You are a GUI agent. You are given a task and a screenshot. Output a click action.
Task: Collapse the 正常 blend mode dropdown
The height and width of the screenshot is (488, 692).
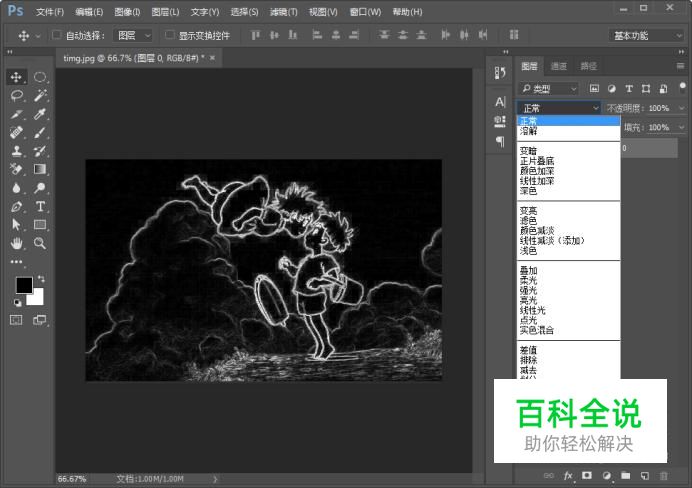tap(559, 108)
